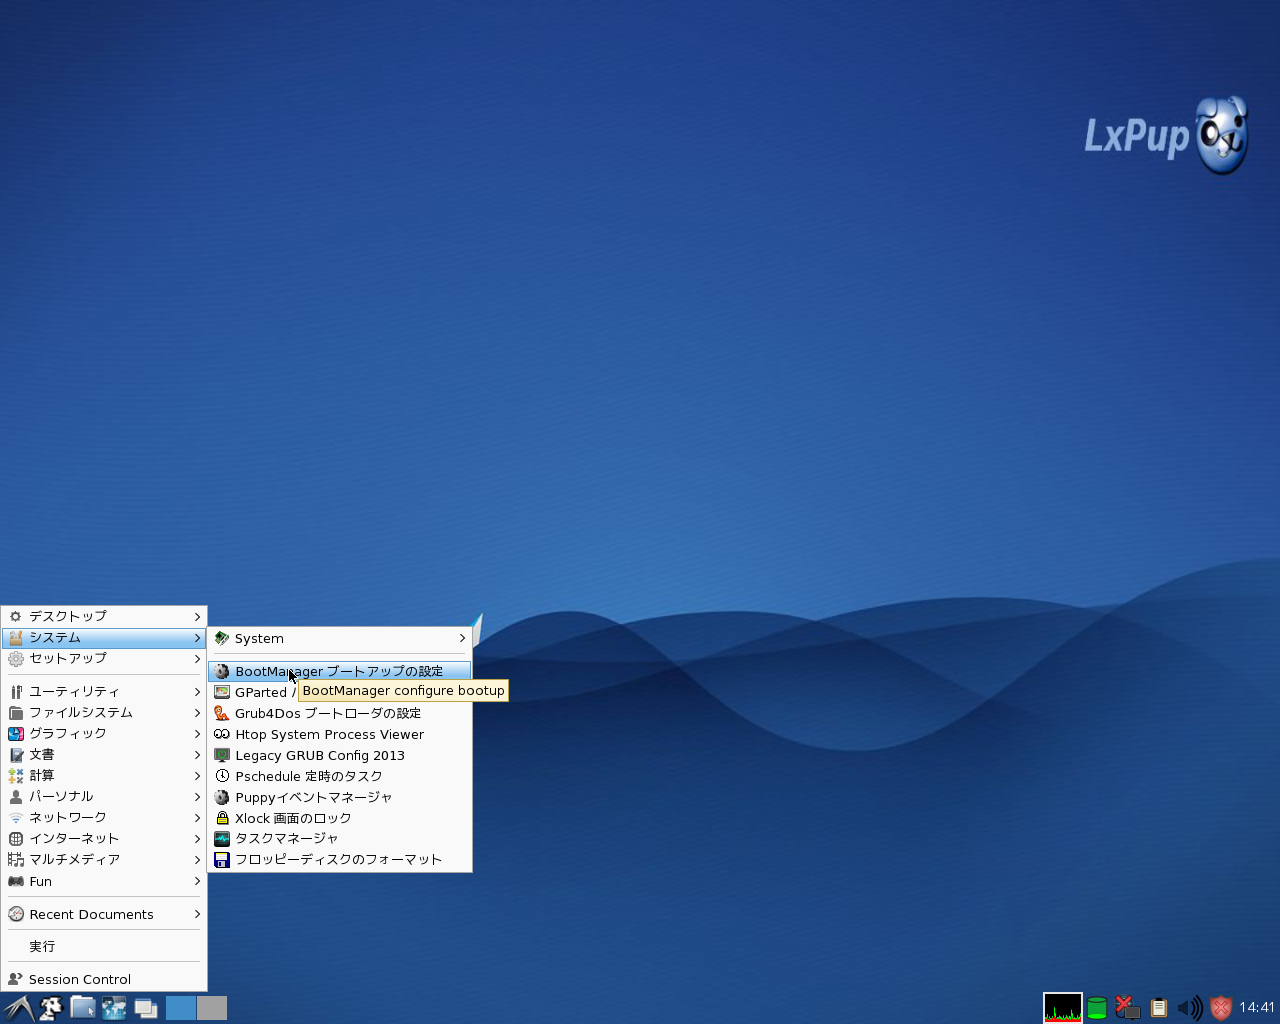Click the red firewall shield tray icon
1280x1024 pixels.
click(1221, 1008)
